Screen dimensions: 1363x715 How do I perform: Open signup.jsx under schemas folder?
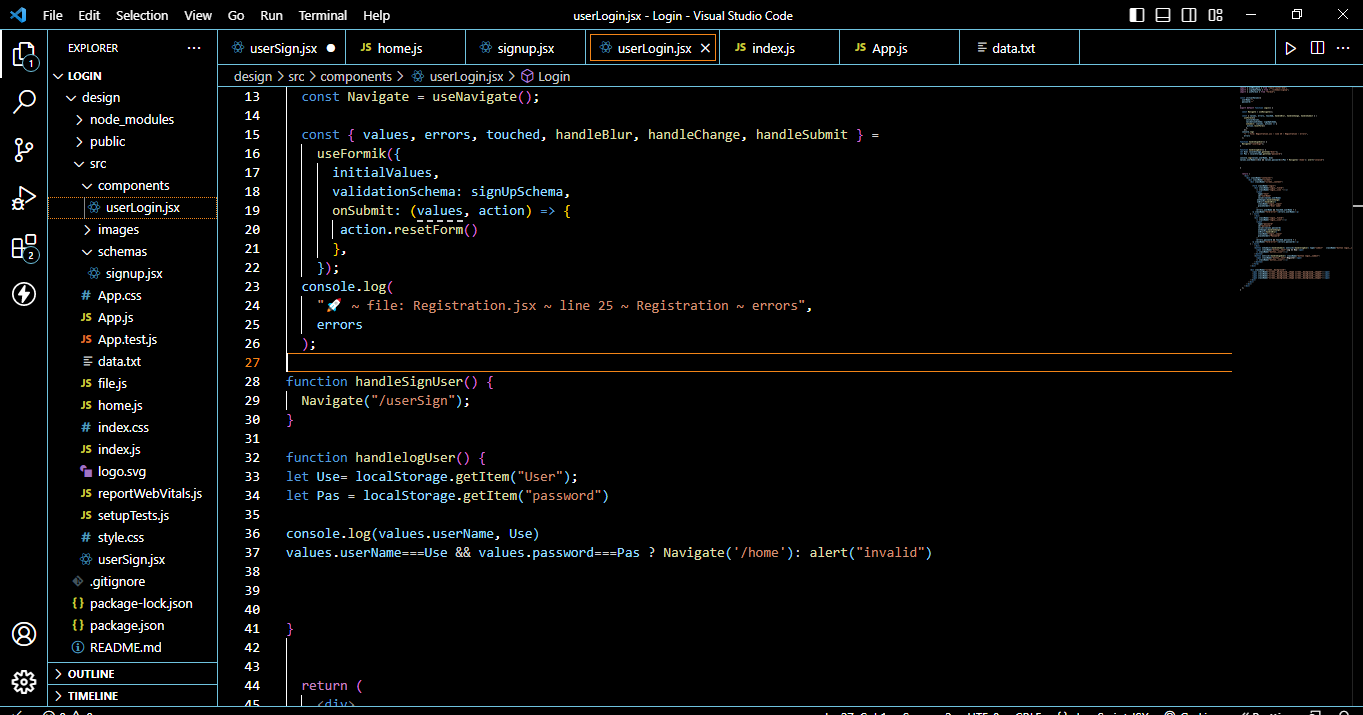point(132,273)
